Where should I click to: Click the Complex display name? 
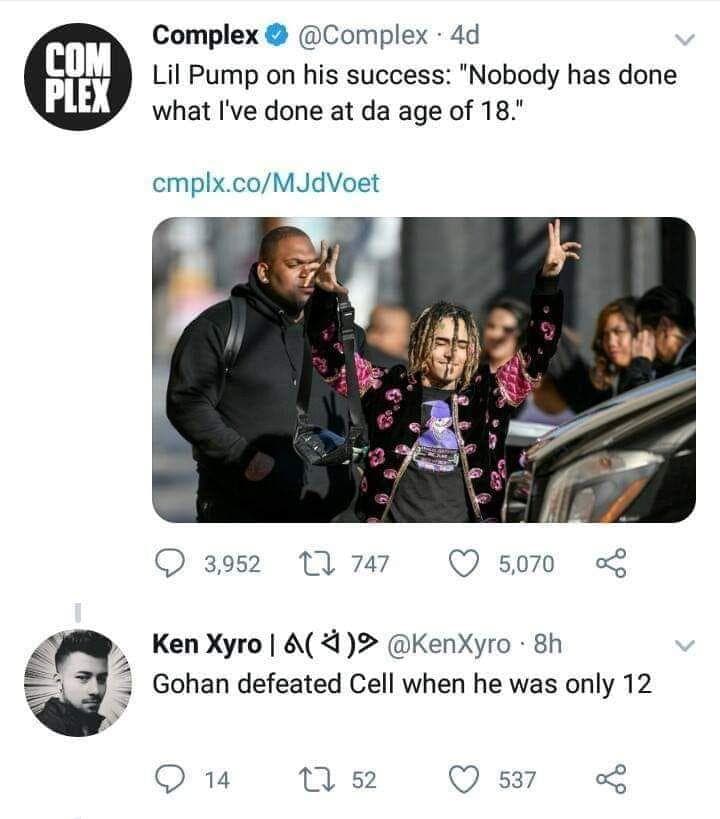point(203,36)
